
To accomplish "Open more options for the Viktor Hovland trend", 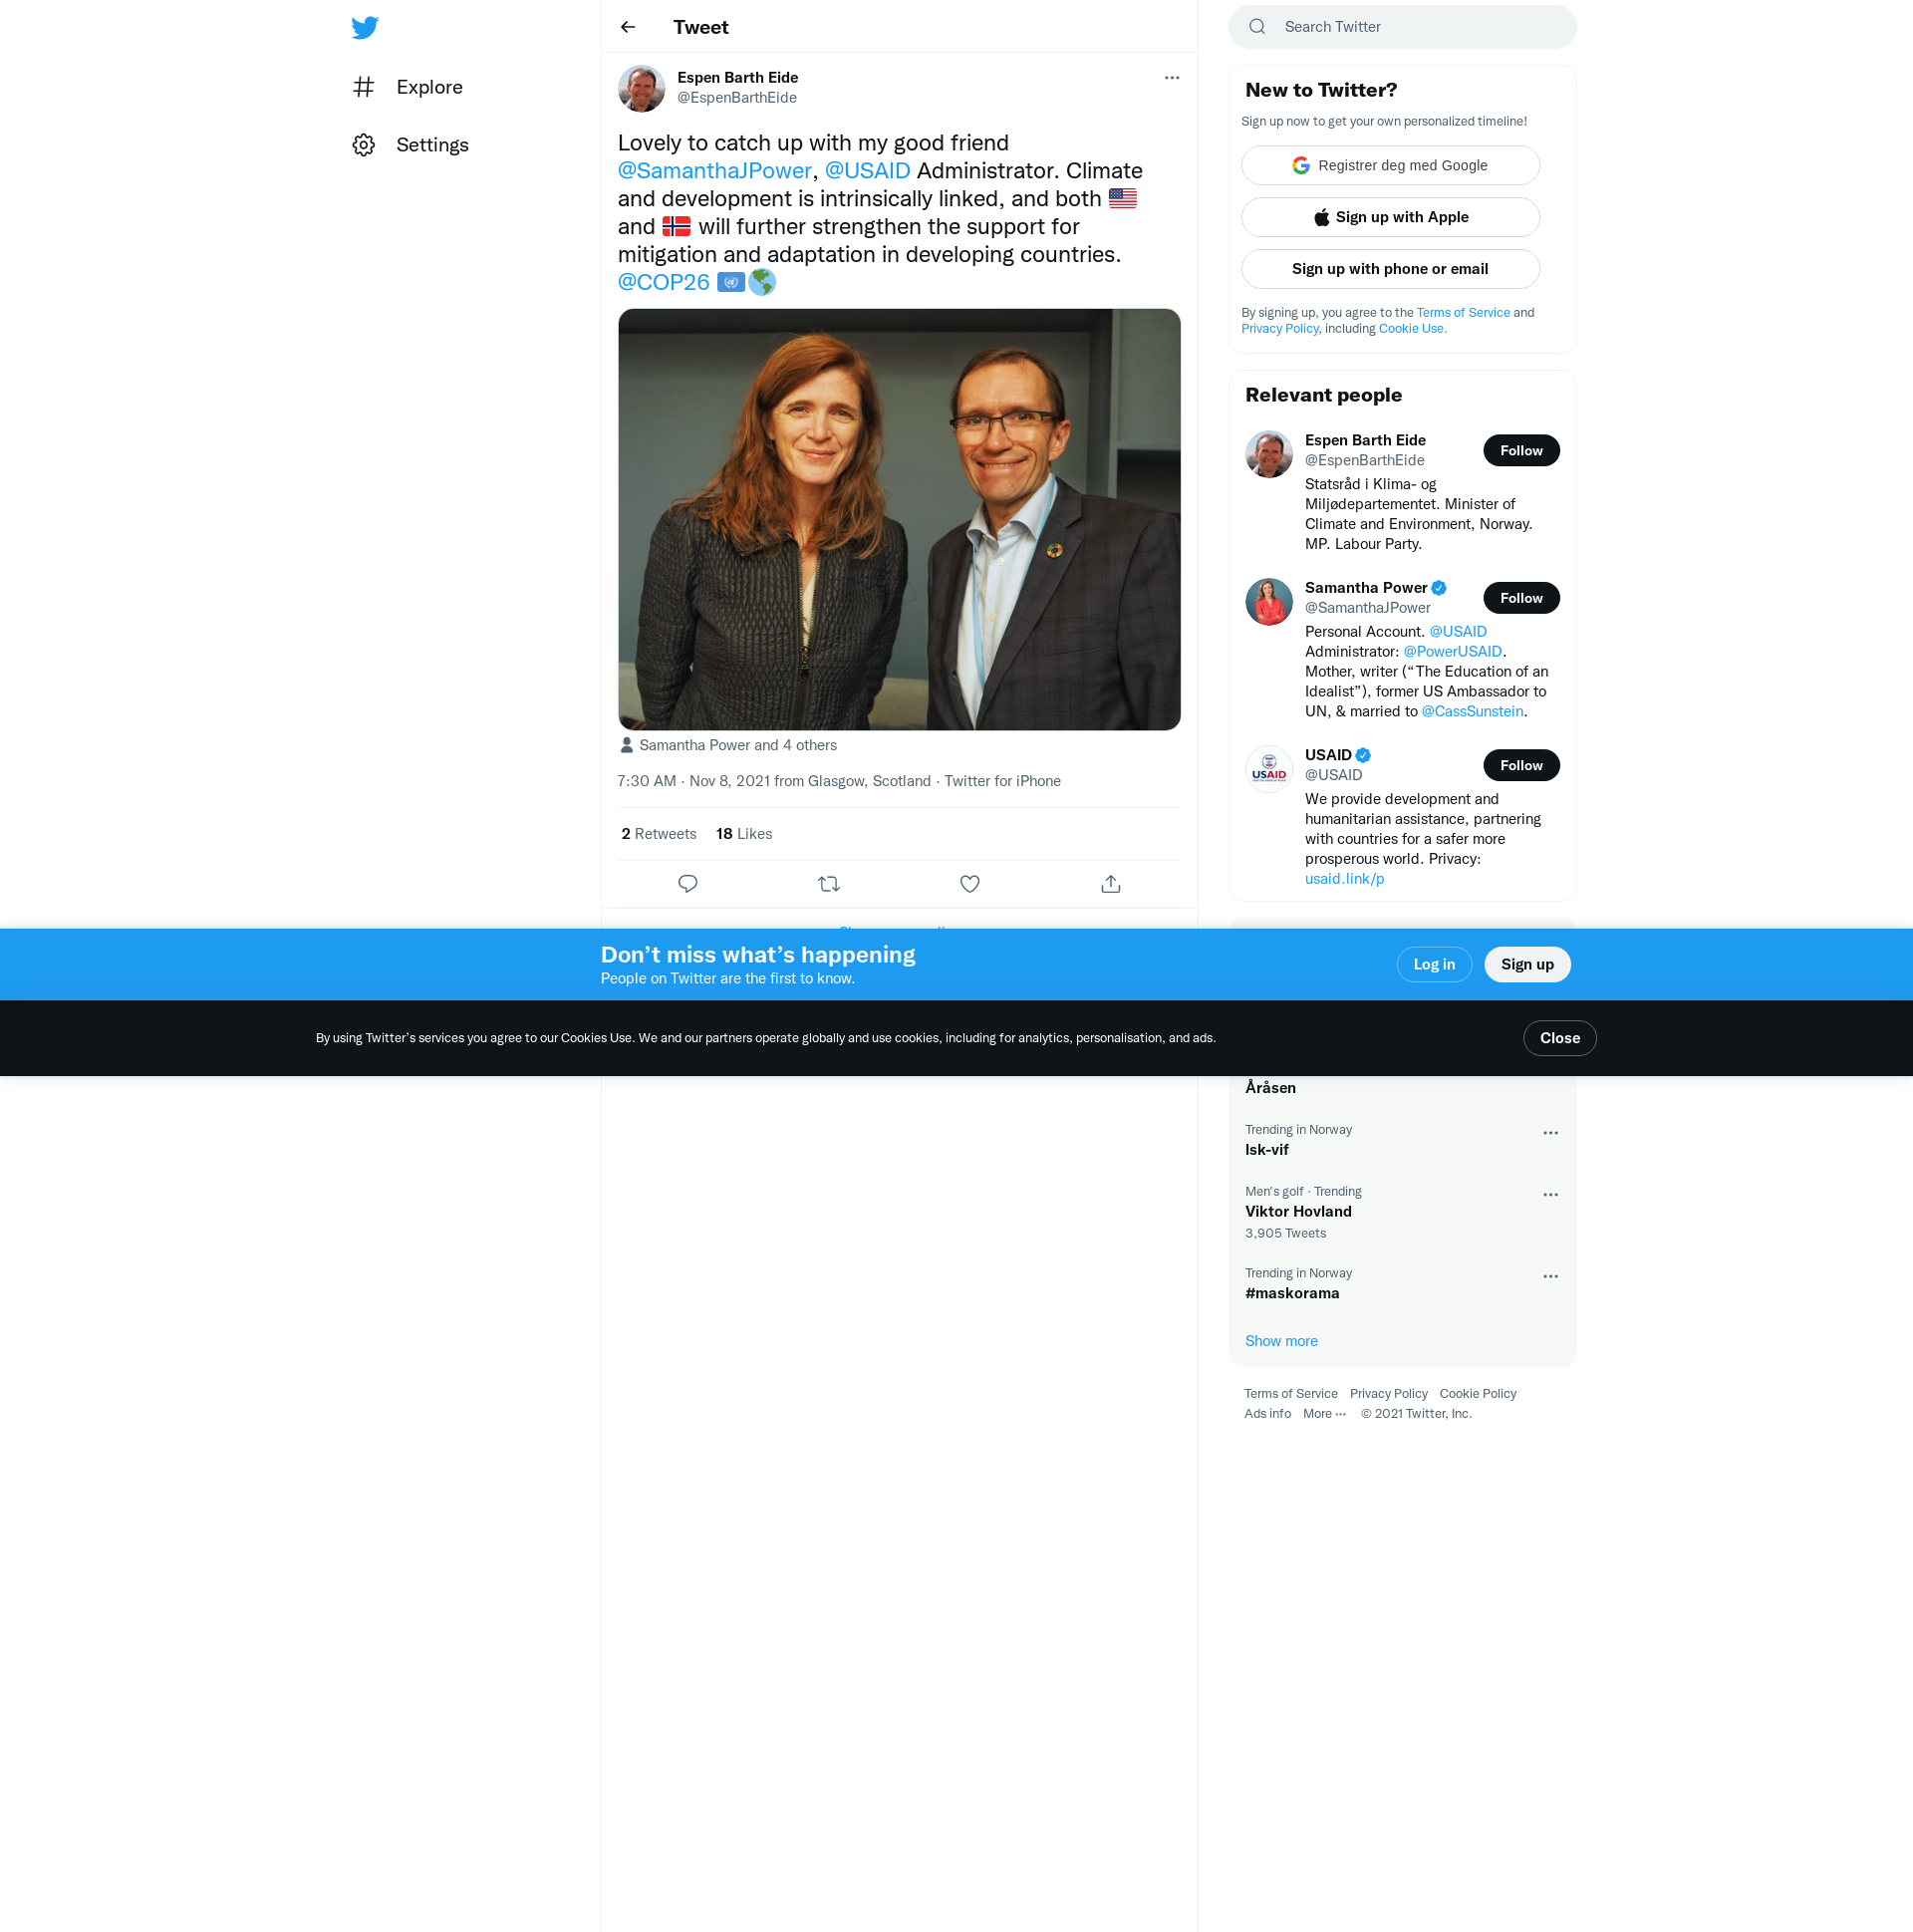I will pos(1550,1195).
